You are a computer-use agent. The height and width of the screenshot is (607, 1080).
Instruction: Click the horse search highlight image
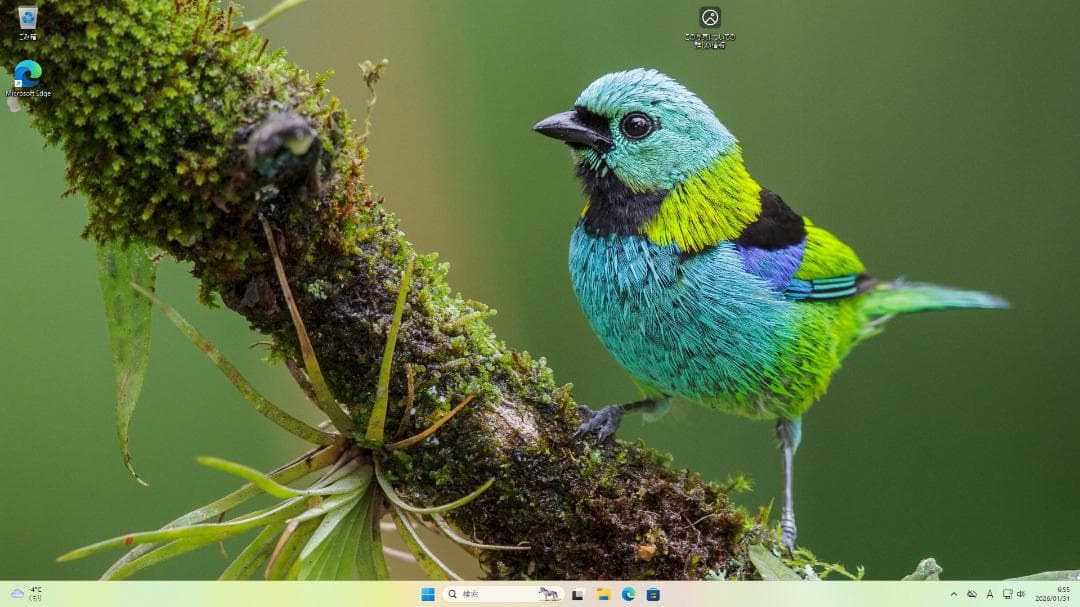(549, 594)
